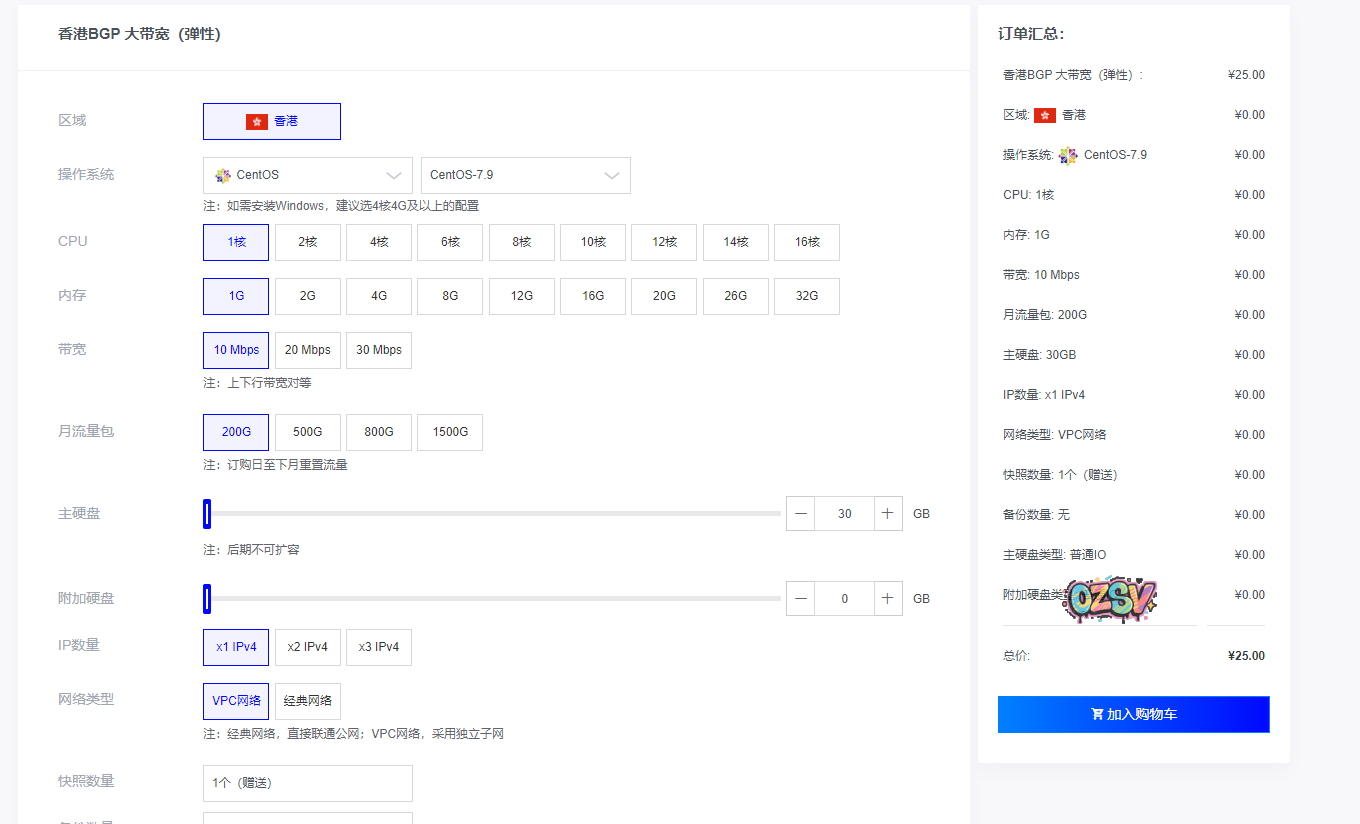Select the 4核 CPU option
Viewport: 1360px width, 824px height.
pos(379,242)
